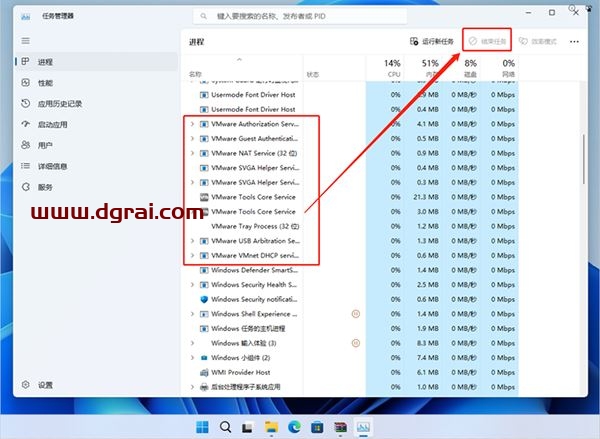Screen dimensions: 600x439
Task: Expand VMware Guest Authentication row
Action: point(192,139)
